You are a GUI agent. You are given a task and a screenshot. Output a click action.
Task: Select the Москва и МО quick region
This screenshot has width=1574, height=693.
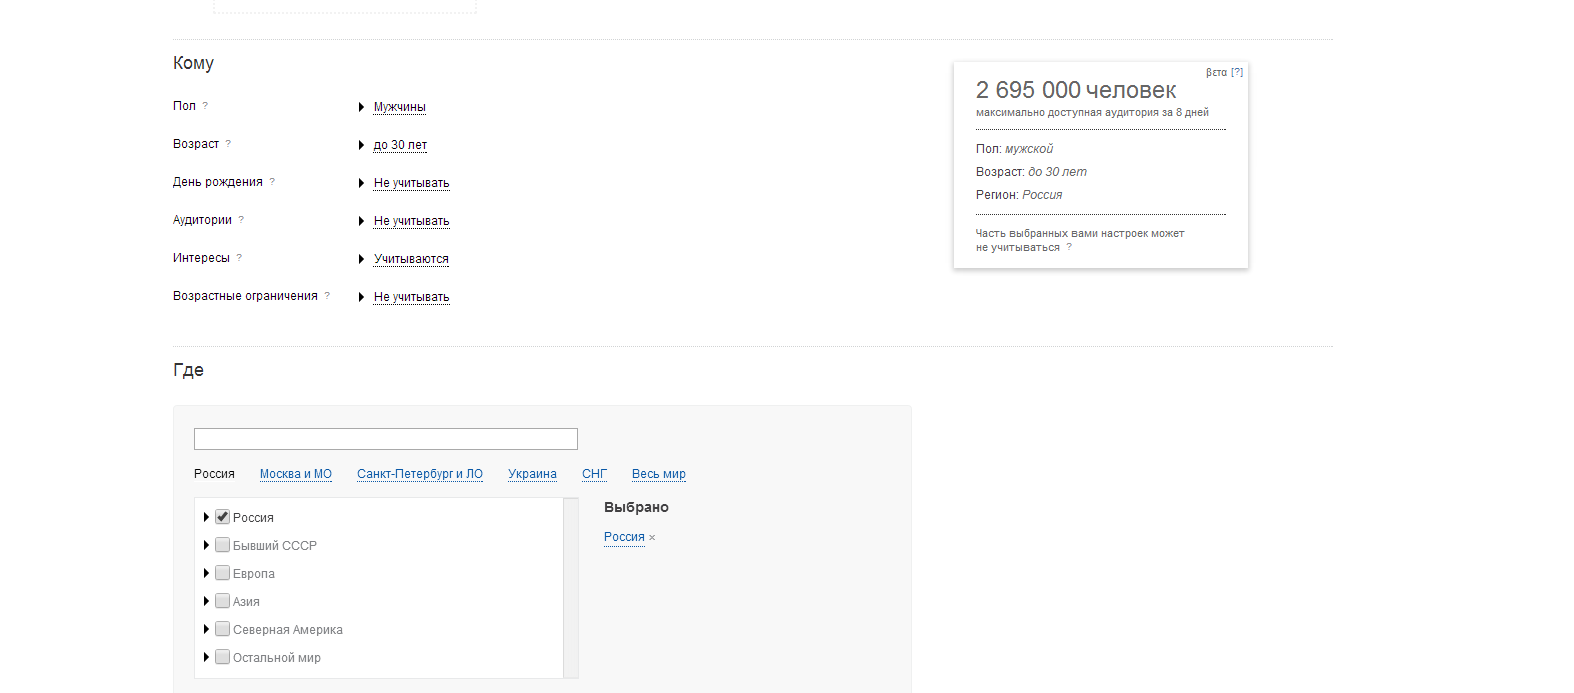click(x=295, y=474)
